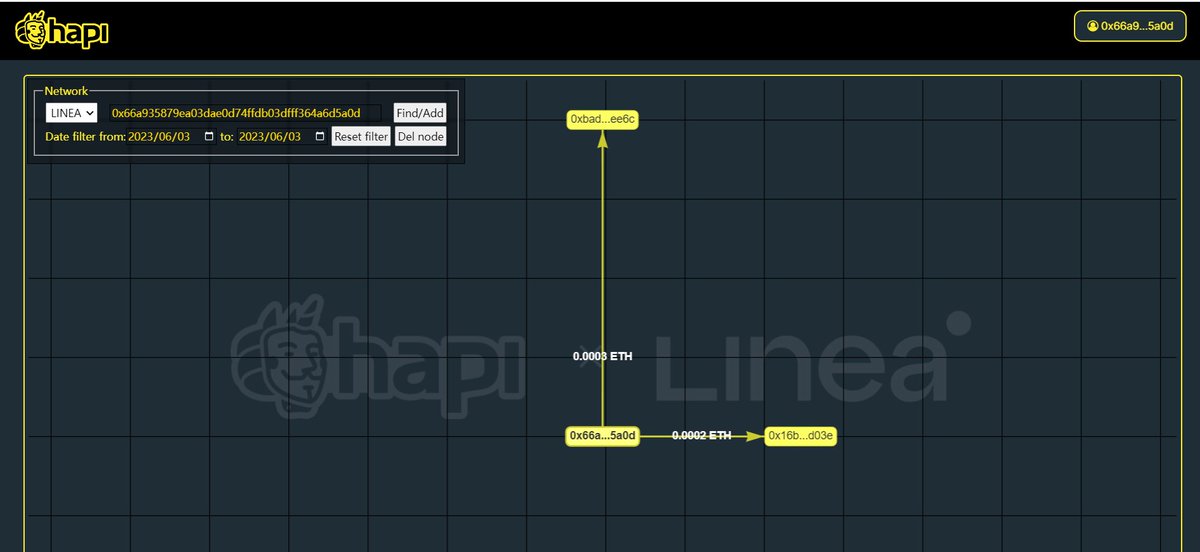Click the Reset filter button
This screenshot has height=552, width=1200.
tap(361, 137)
